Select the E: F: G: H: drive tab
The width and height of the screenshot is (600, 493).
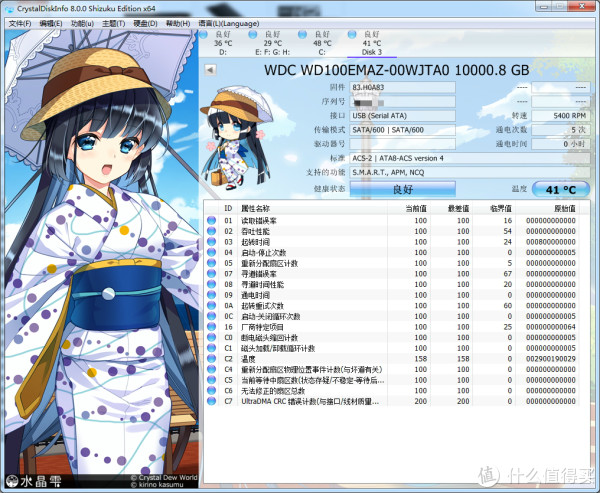[x=272, y=43]
